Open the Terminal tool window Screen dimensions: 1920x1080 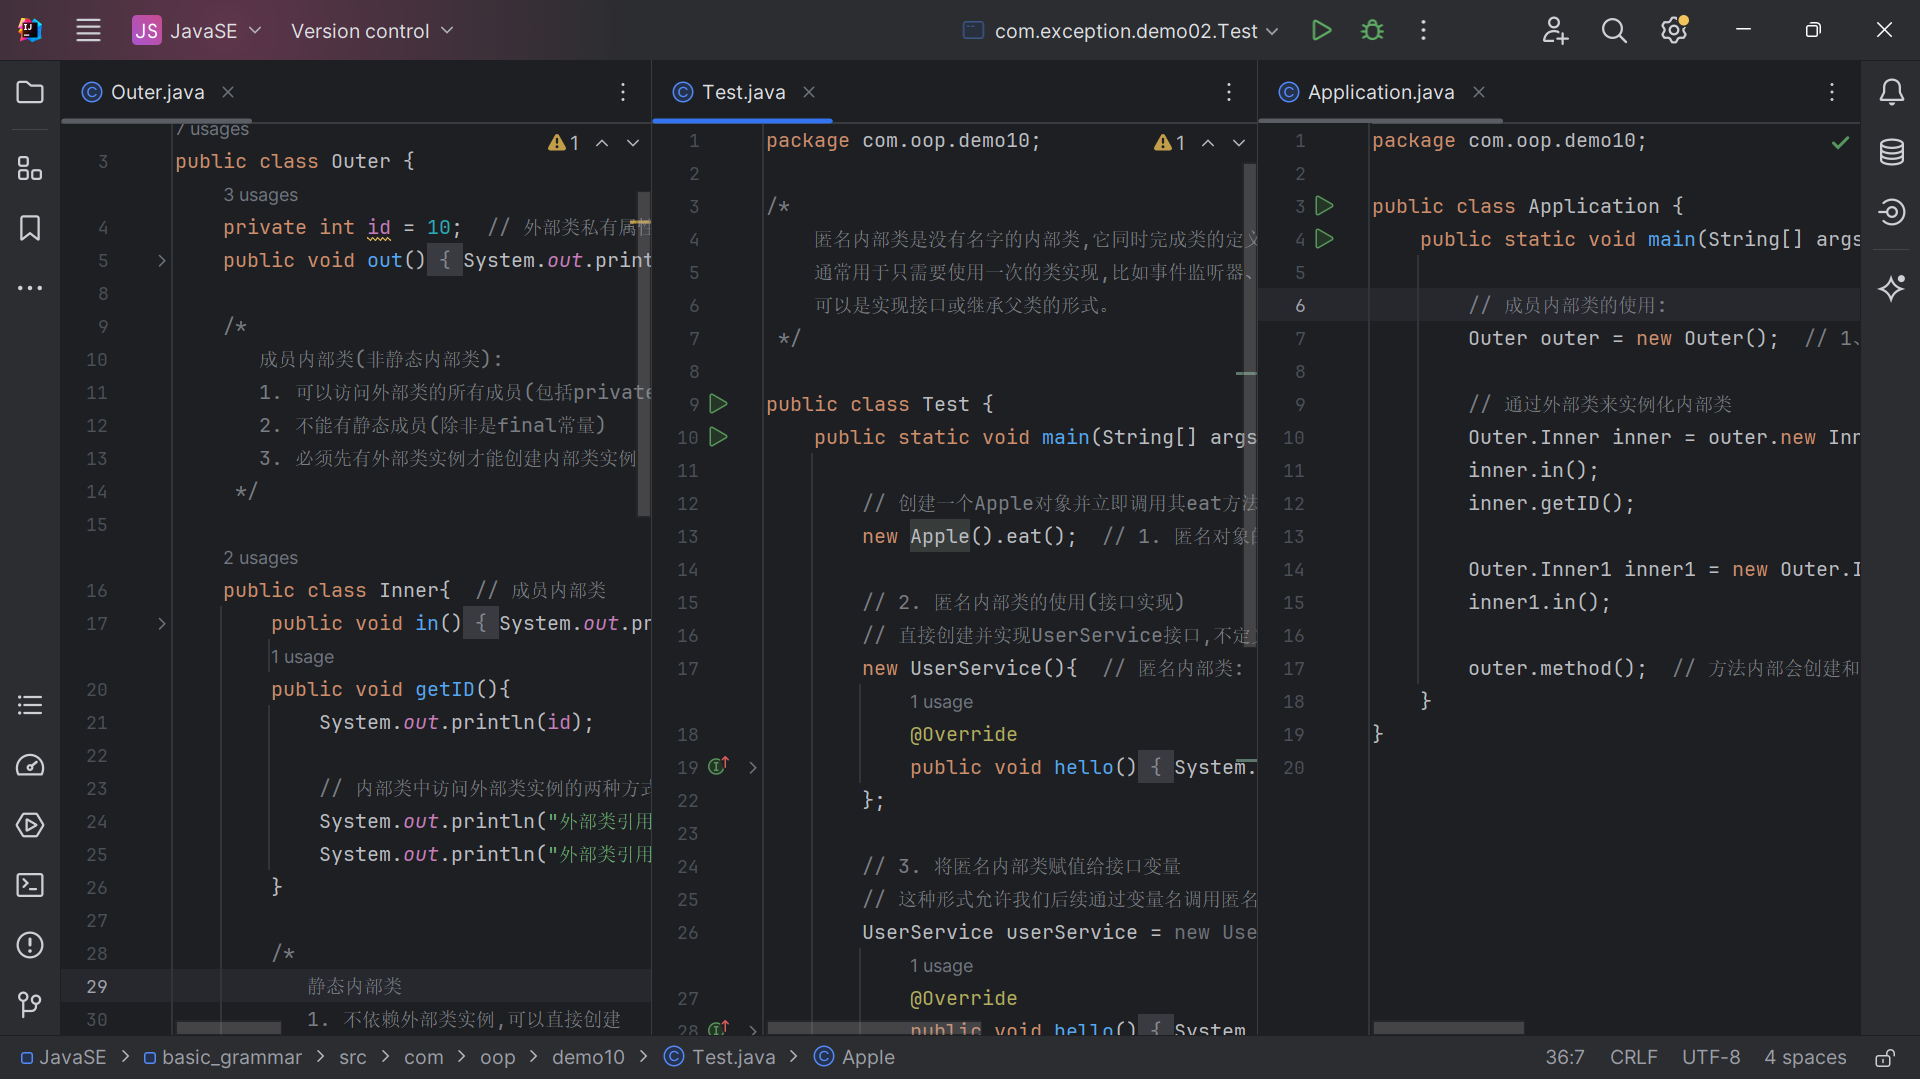pos(30,885)
